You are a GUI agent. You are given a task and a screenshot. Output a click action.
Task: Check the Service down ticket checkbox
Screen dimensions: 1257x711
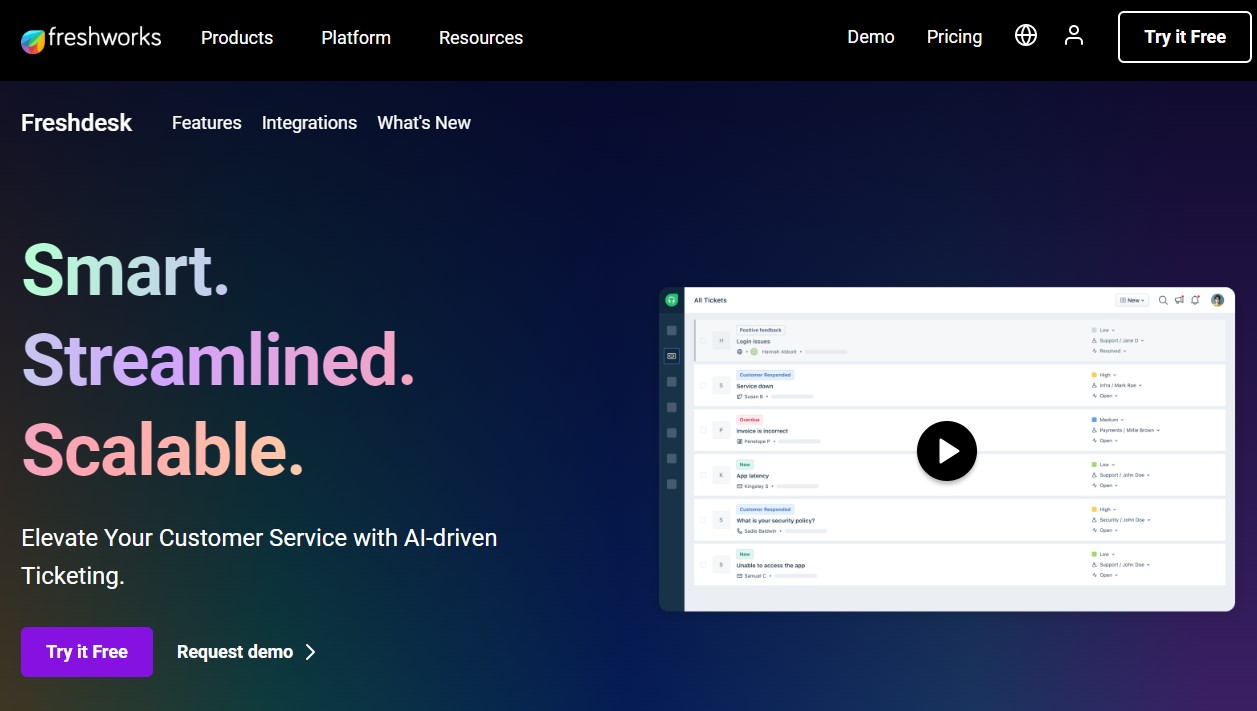click(x=702, y=385)
